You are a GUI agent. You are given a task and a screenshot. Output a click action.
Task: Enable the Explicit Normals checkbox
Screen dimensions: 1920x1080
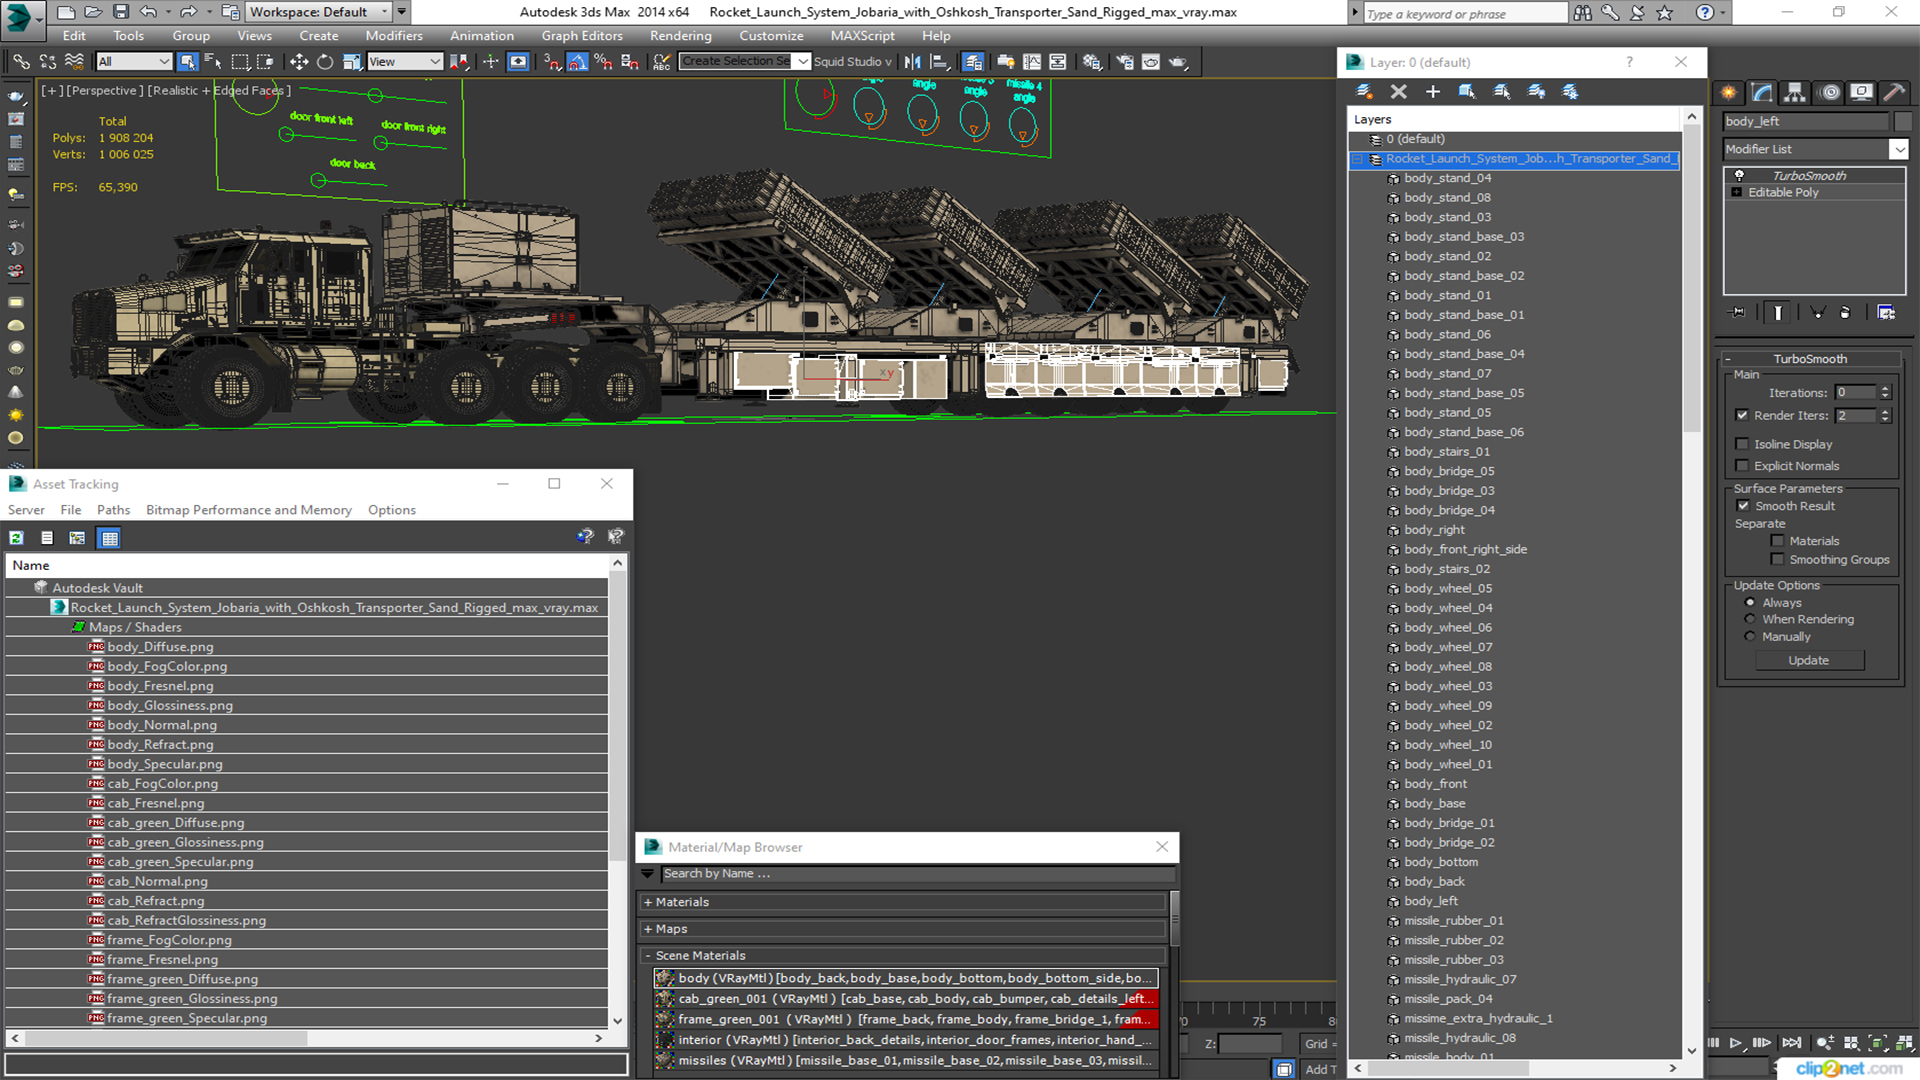1742,466
